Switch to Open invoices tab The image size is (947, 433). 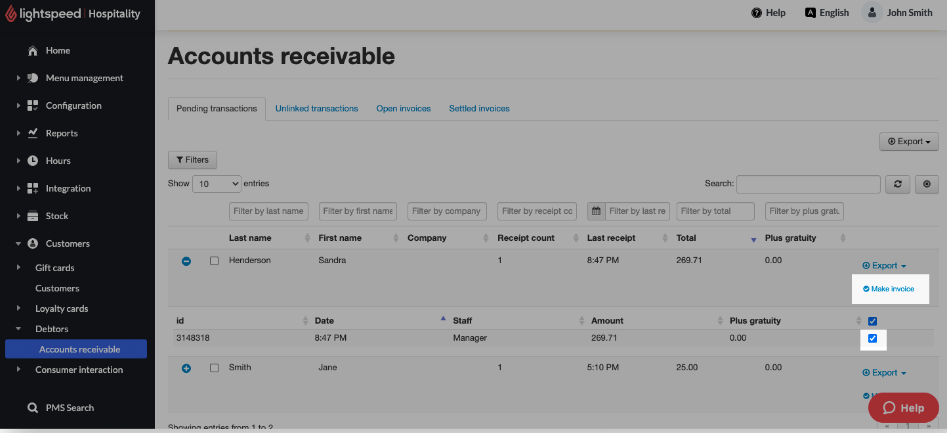(403, 109)
